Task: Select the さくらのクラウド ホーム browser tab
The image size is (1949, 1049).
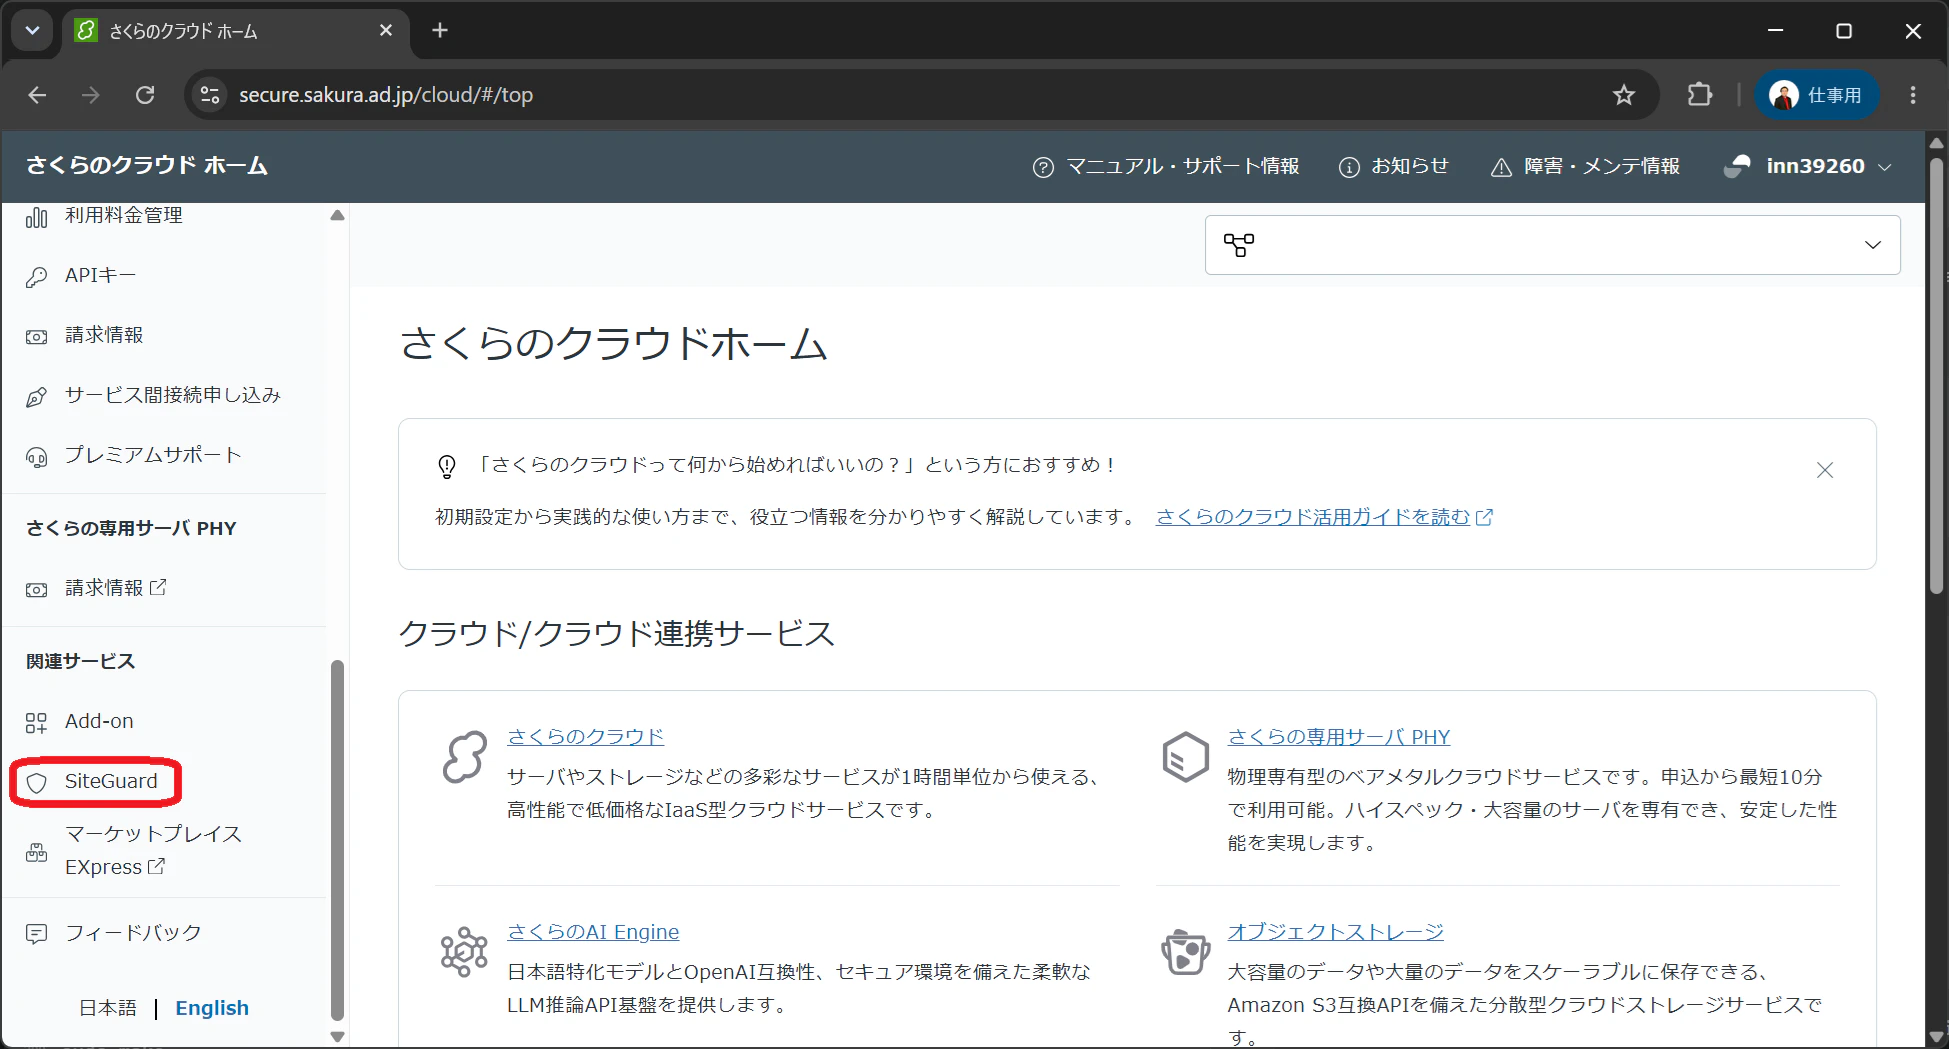Action: (x=236, y=31)
